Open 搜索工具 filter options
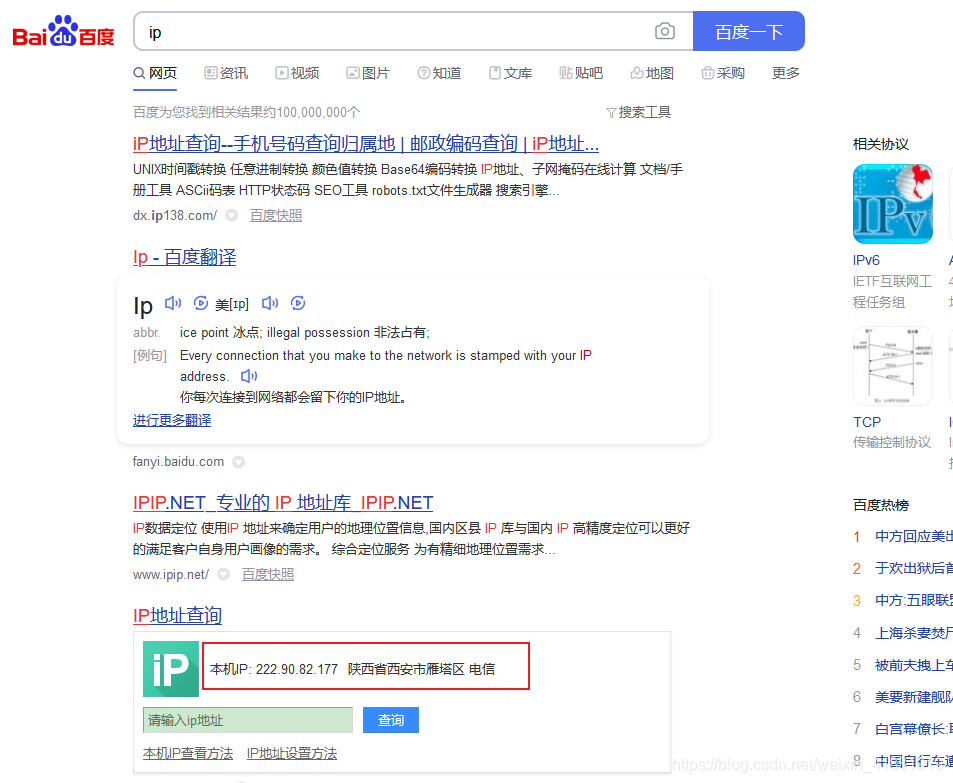This screenshot has width=953, height=783. 638,112
